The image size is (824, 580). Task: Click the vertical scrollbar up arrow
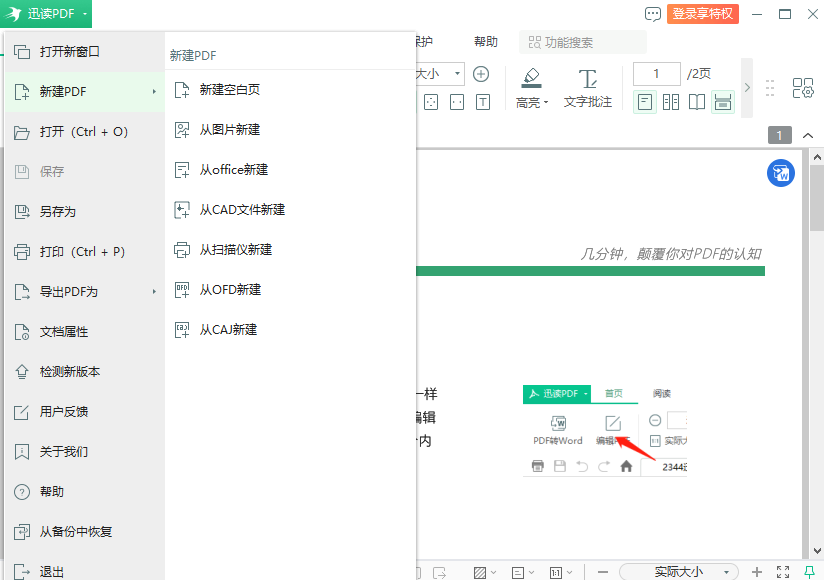(817, 157)
